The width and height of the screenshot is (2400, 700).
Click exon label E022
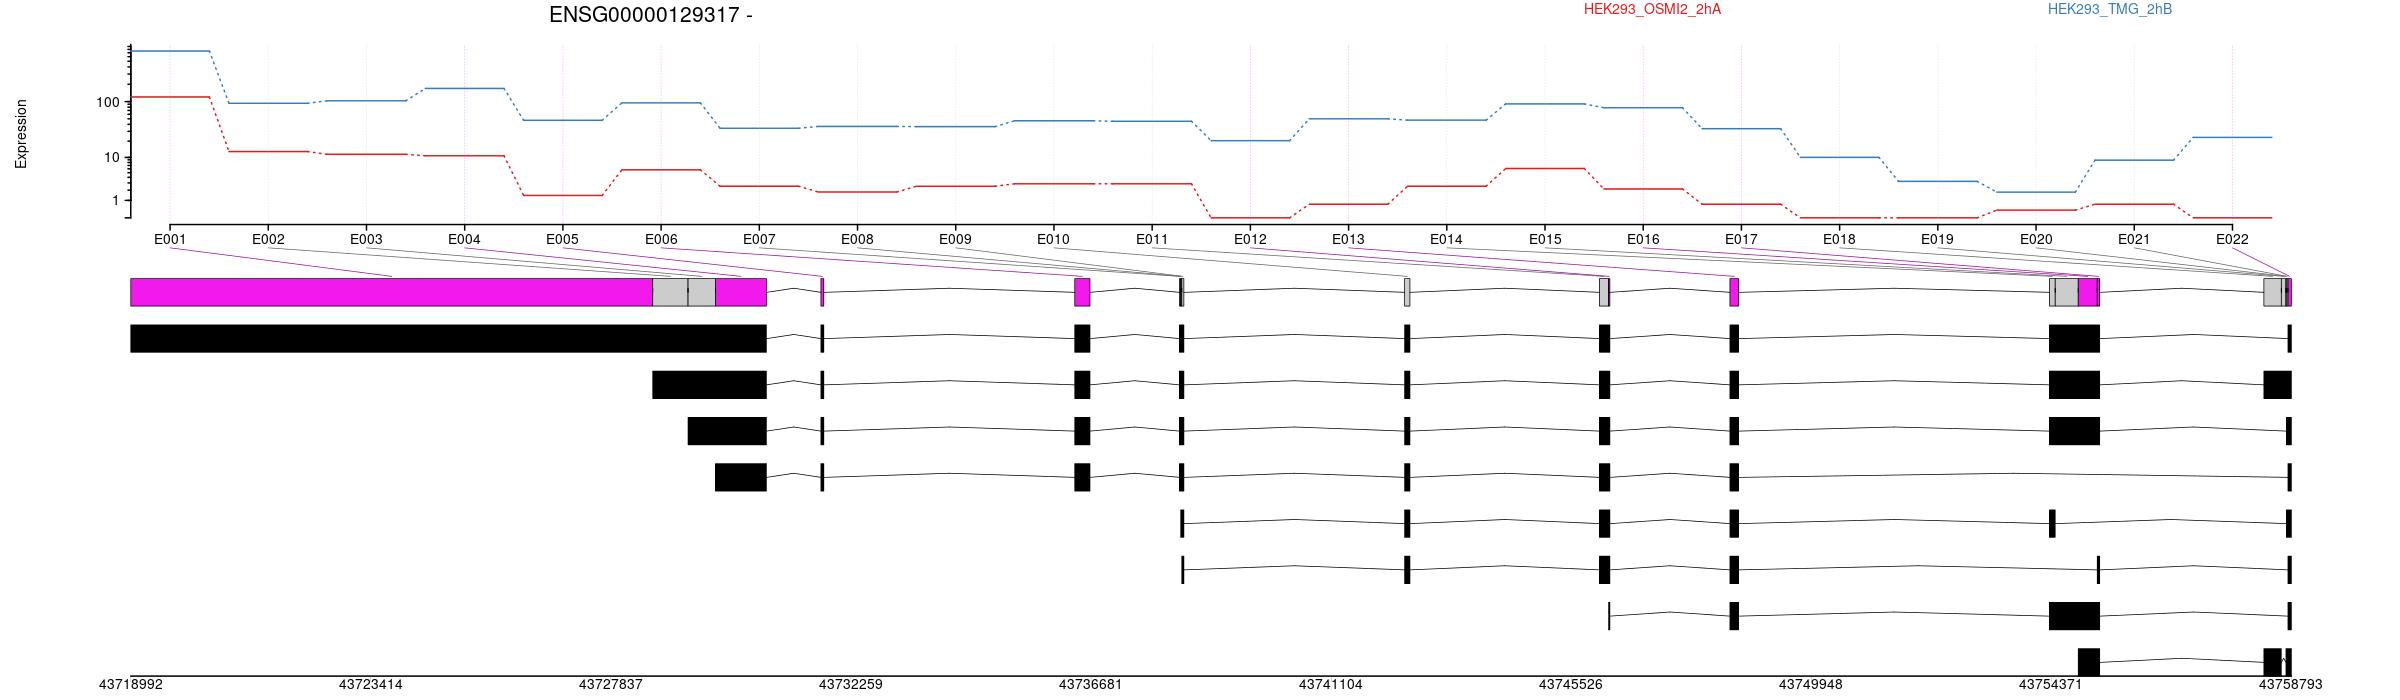[x=2232, y=240]
